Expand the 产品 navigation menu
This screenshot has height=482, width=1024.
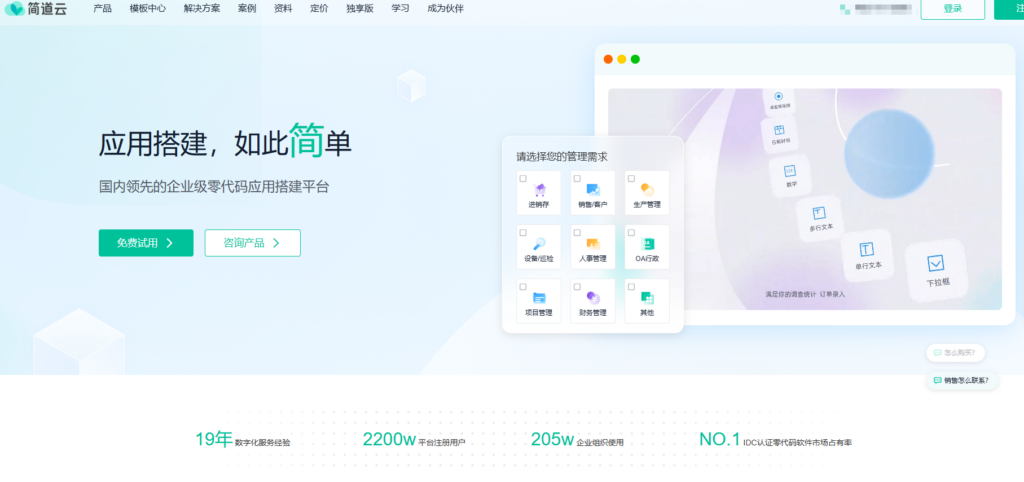click(102, 8)
